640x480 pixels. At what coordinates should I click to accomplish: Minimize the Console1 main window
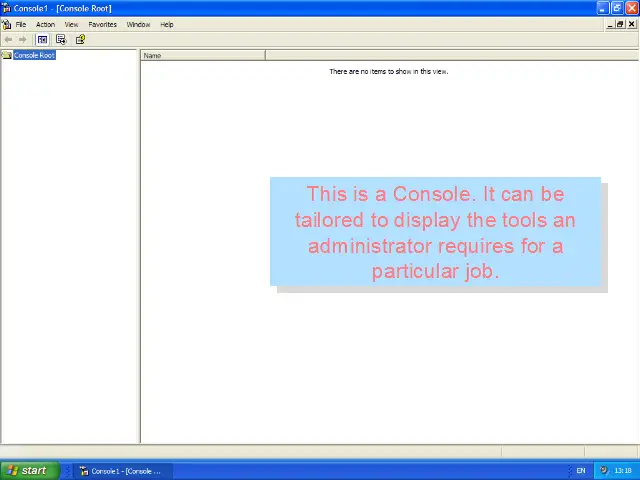(x=603, y=8)
